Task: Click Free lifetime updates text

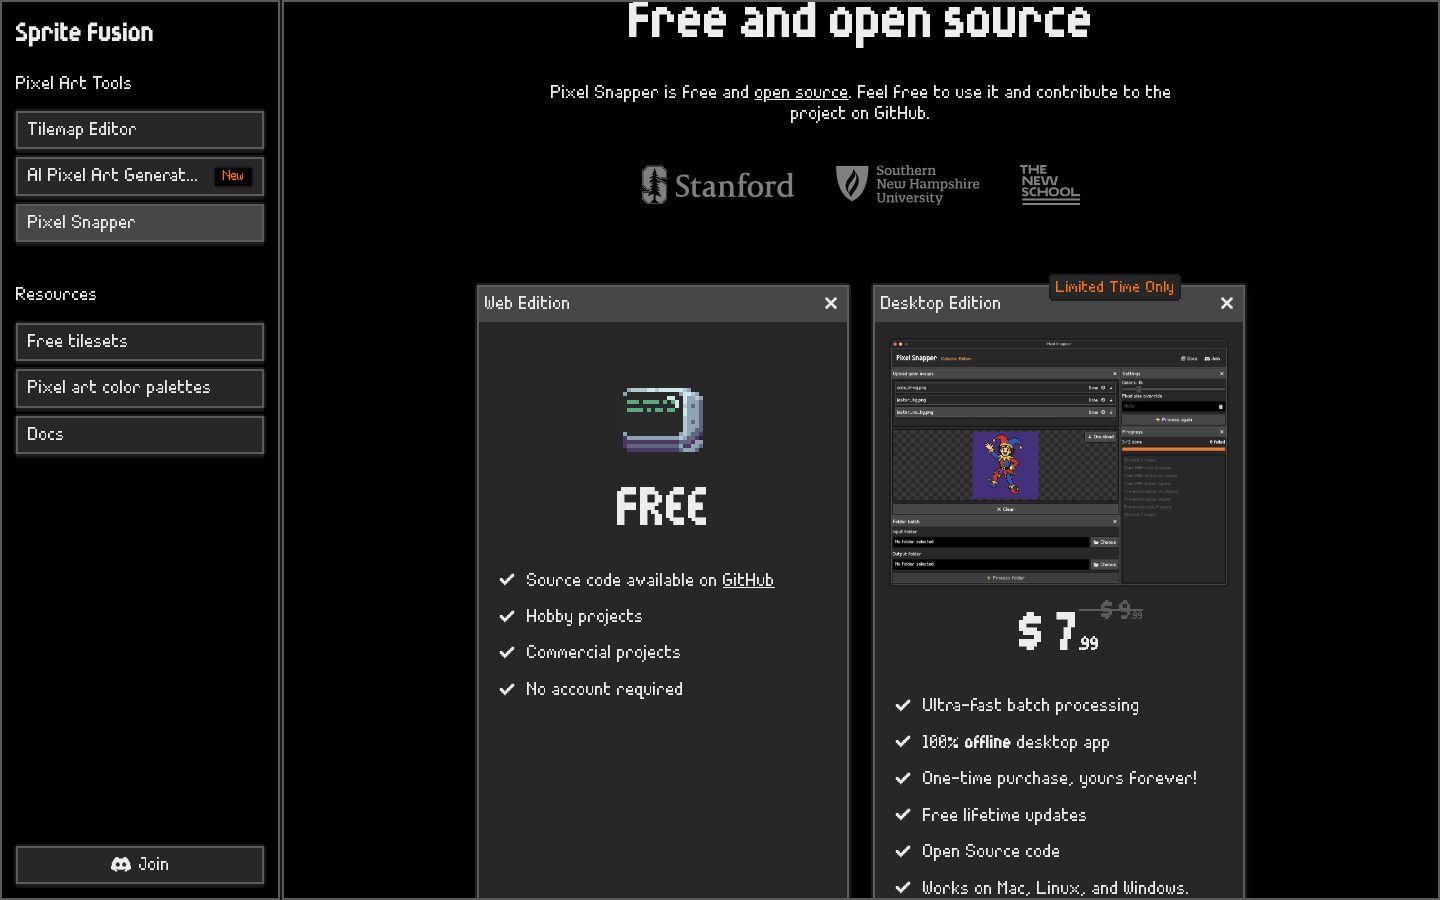Action: 1004,815
